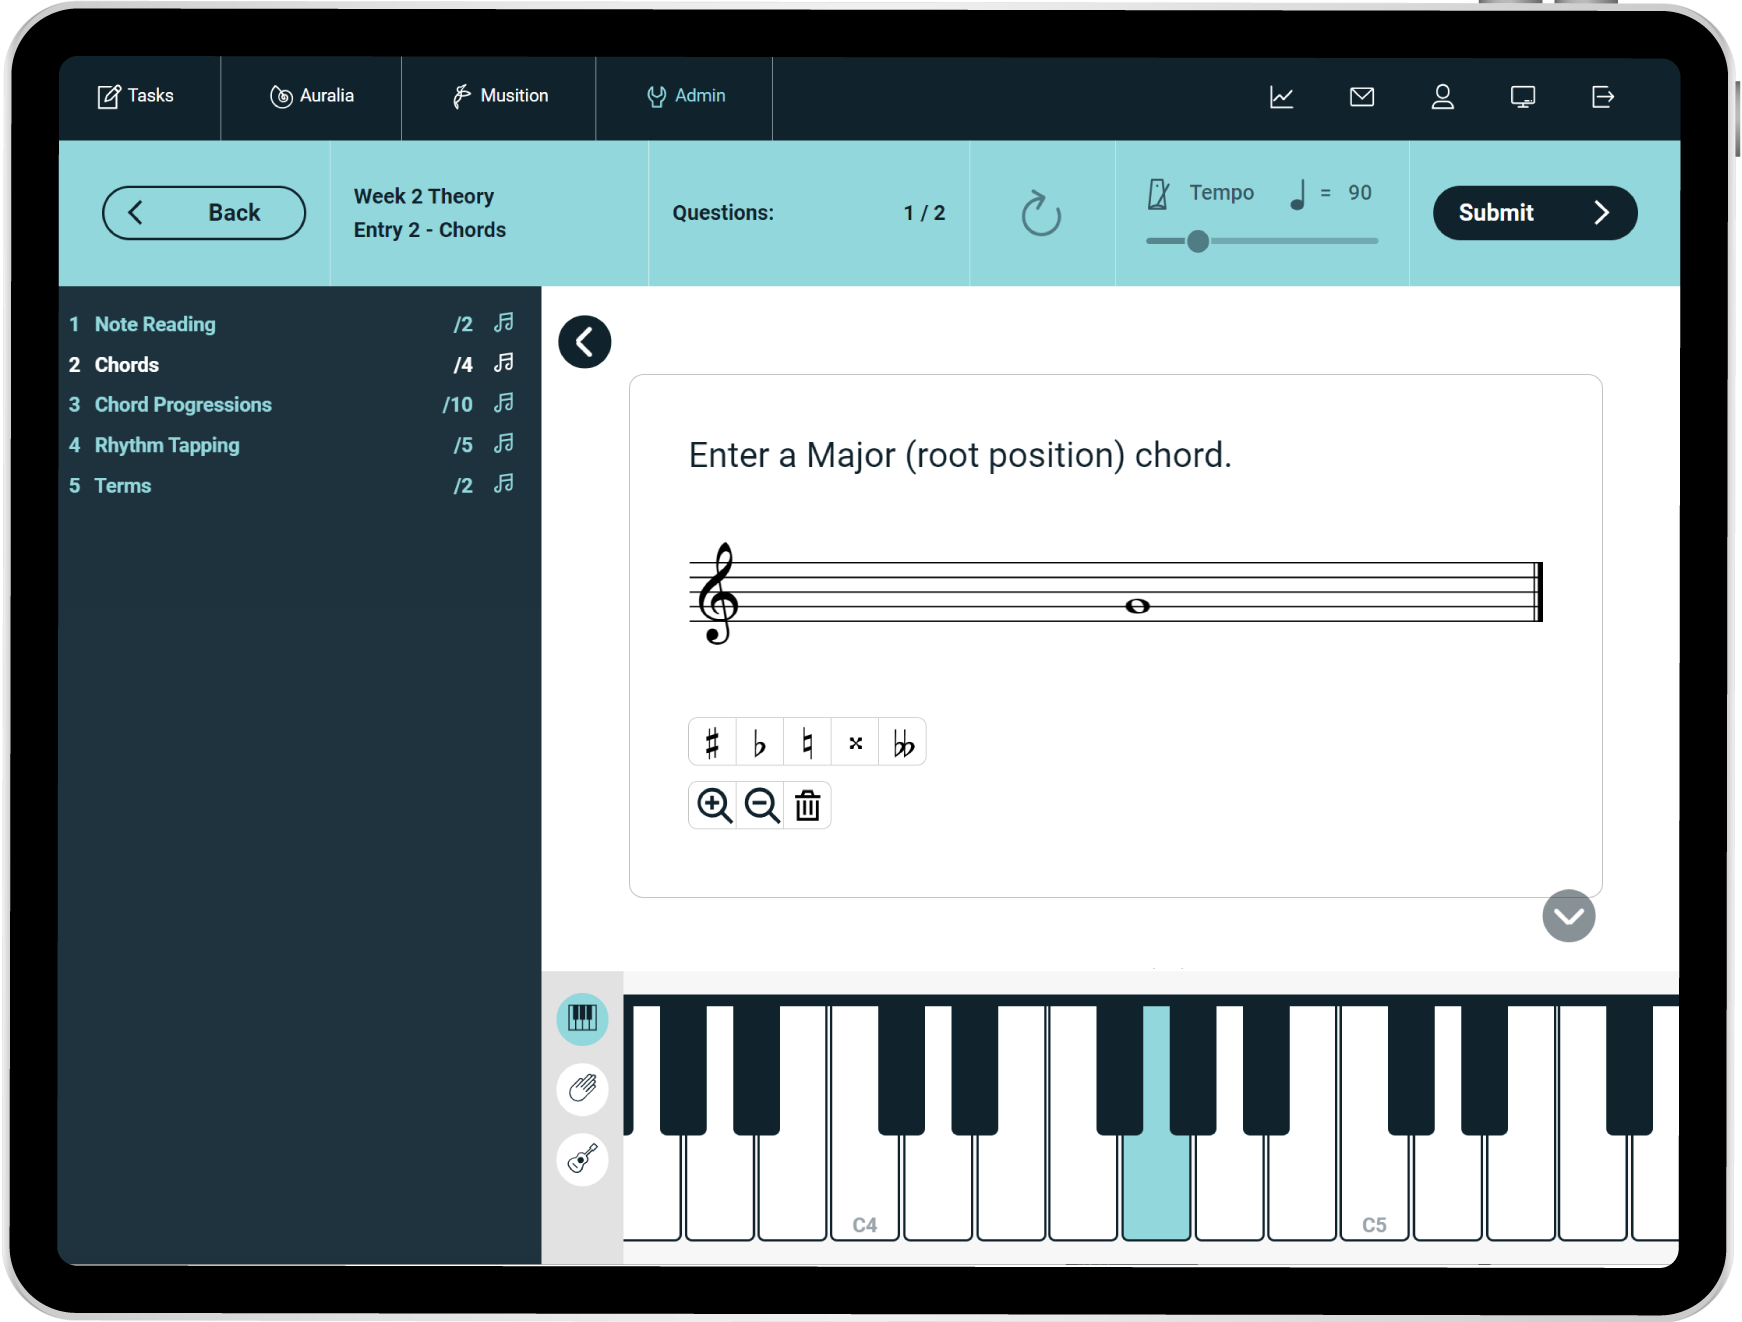This screenshot has width=1742, height=1322.
Task: Select the flat accidental
Action: pyautogui.click(x=760, y=743)
